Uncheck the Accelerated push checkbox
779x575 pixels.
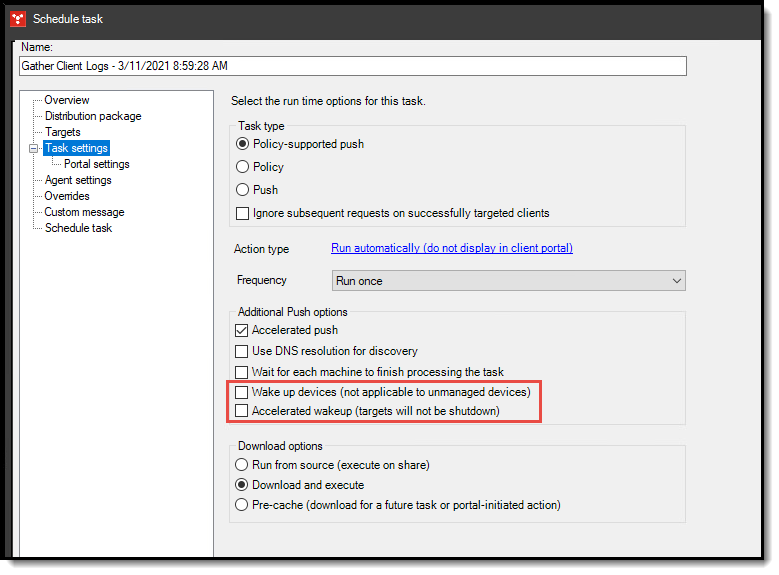(242, 330)
